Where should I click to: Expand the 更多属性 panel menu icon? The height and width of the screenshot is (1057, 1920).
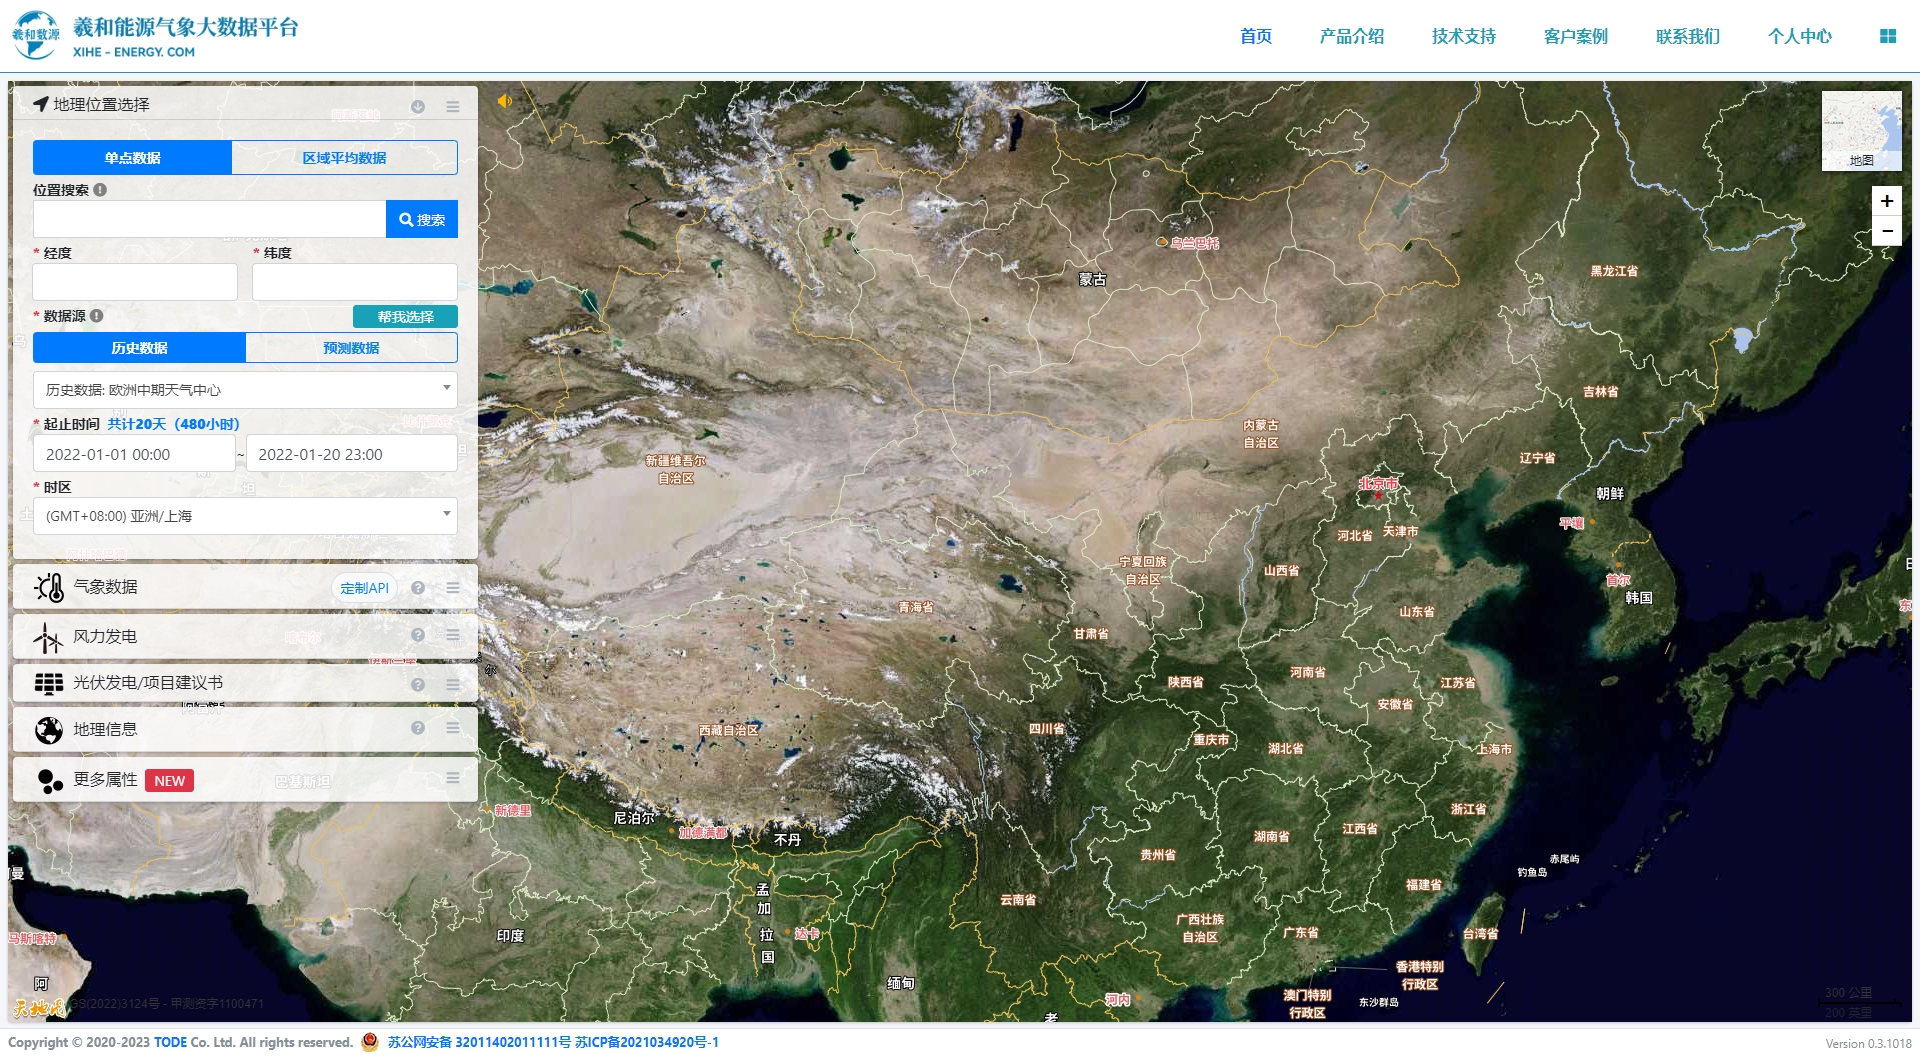453,778
